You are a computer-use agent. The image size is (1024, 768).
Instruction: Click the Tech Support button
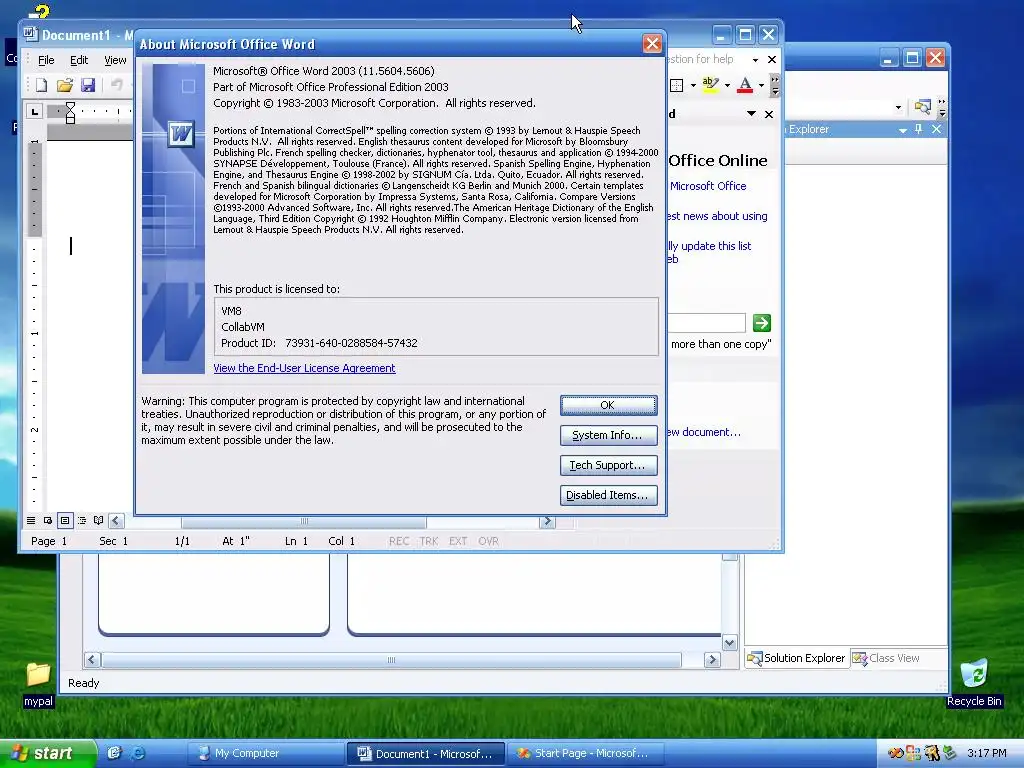(608, 465)
